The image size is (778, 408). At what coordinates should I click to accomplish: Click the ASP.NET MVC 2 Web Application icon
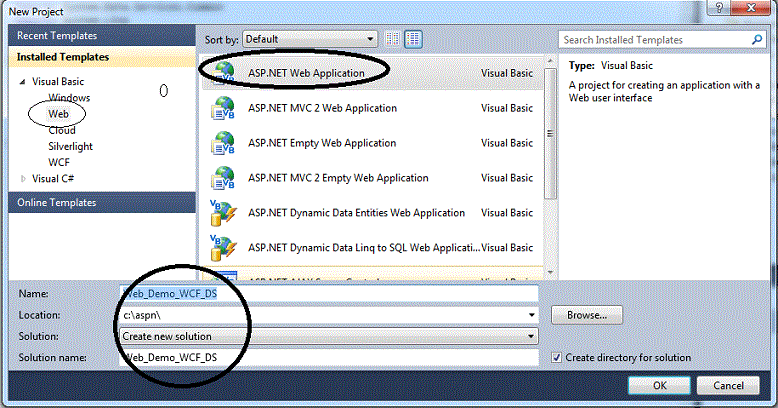(x=223, y=108)
